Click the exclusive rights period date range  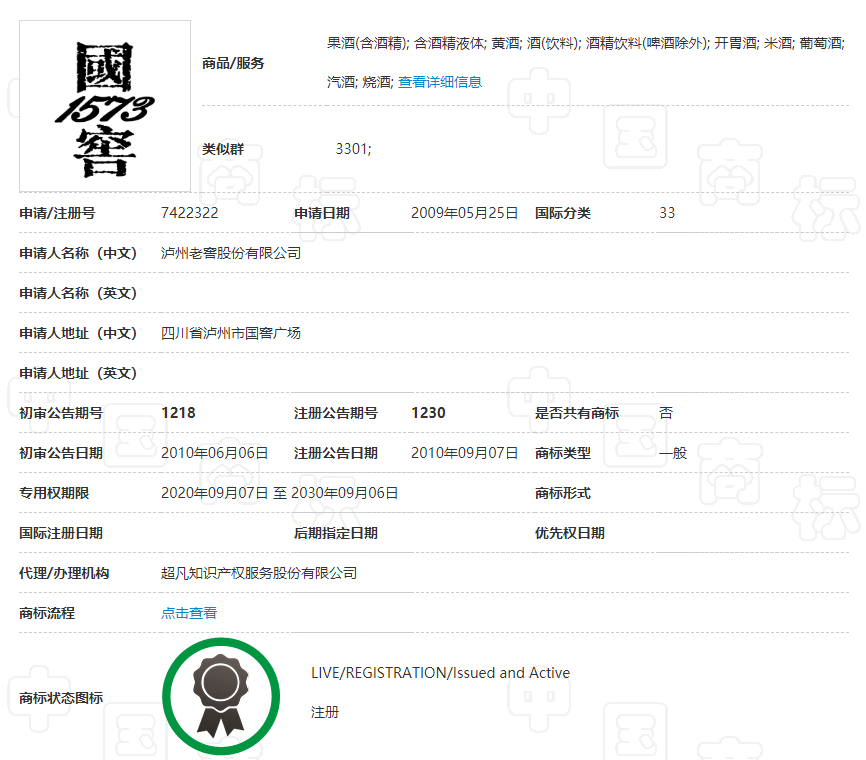click(x=280, y=493)
